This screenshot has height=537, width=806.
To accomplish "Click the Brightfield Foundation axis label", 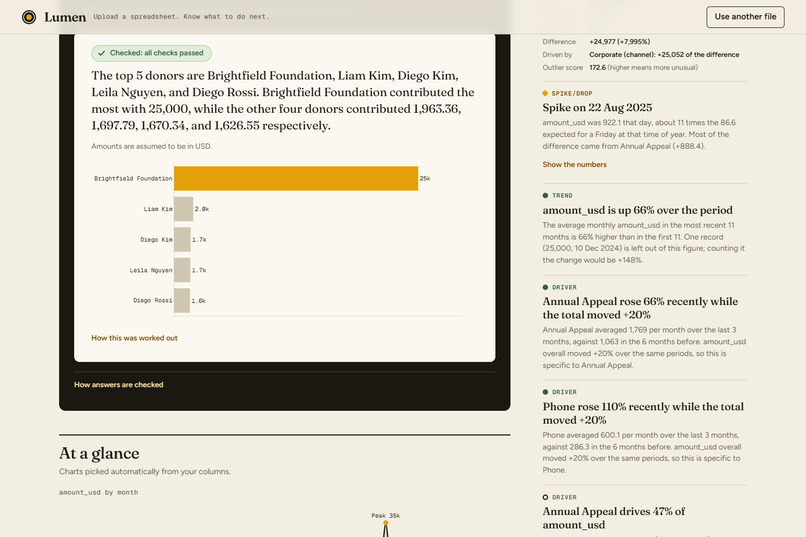I will click(x=133, y=178).
